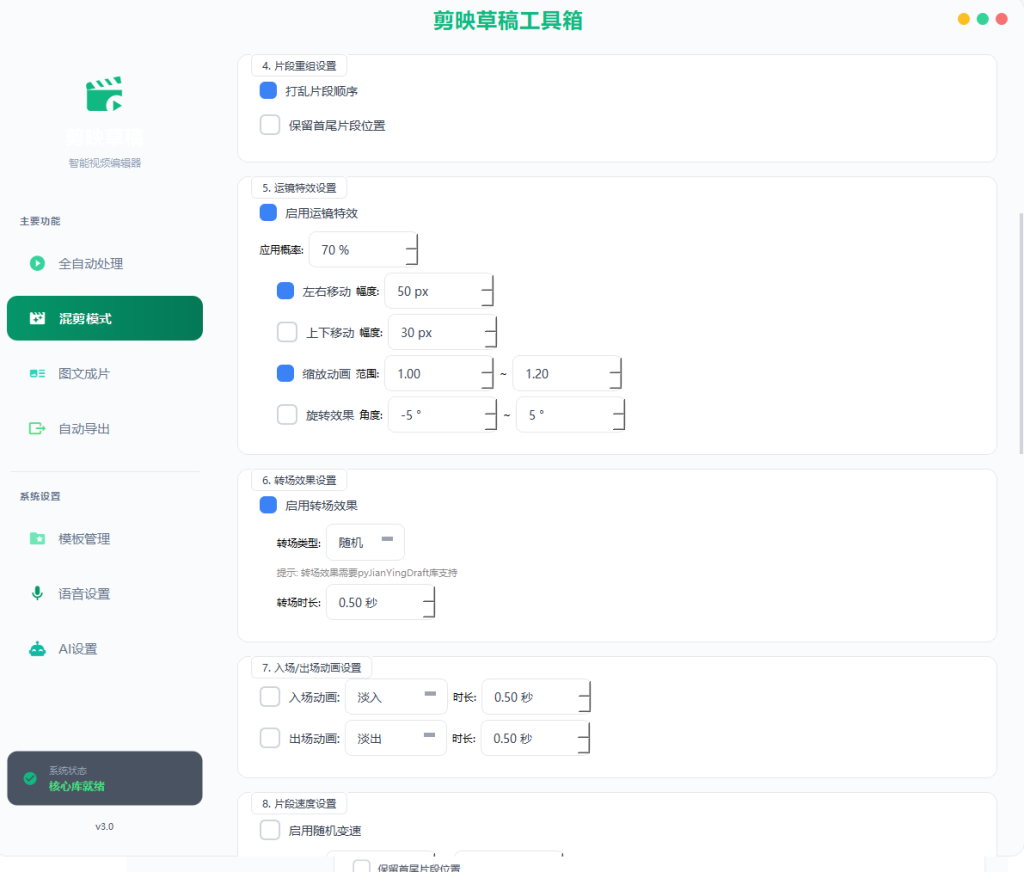This screenshot has height=872, width=1024.
Task: Click the 应用概率 70 % stepper field
Action: pos(363,250)
